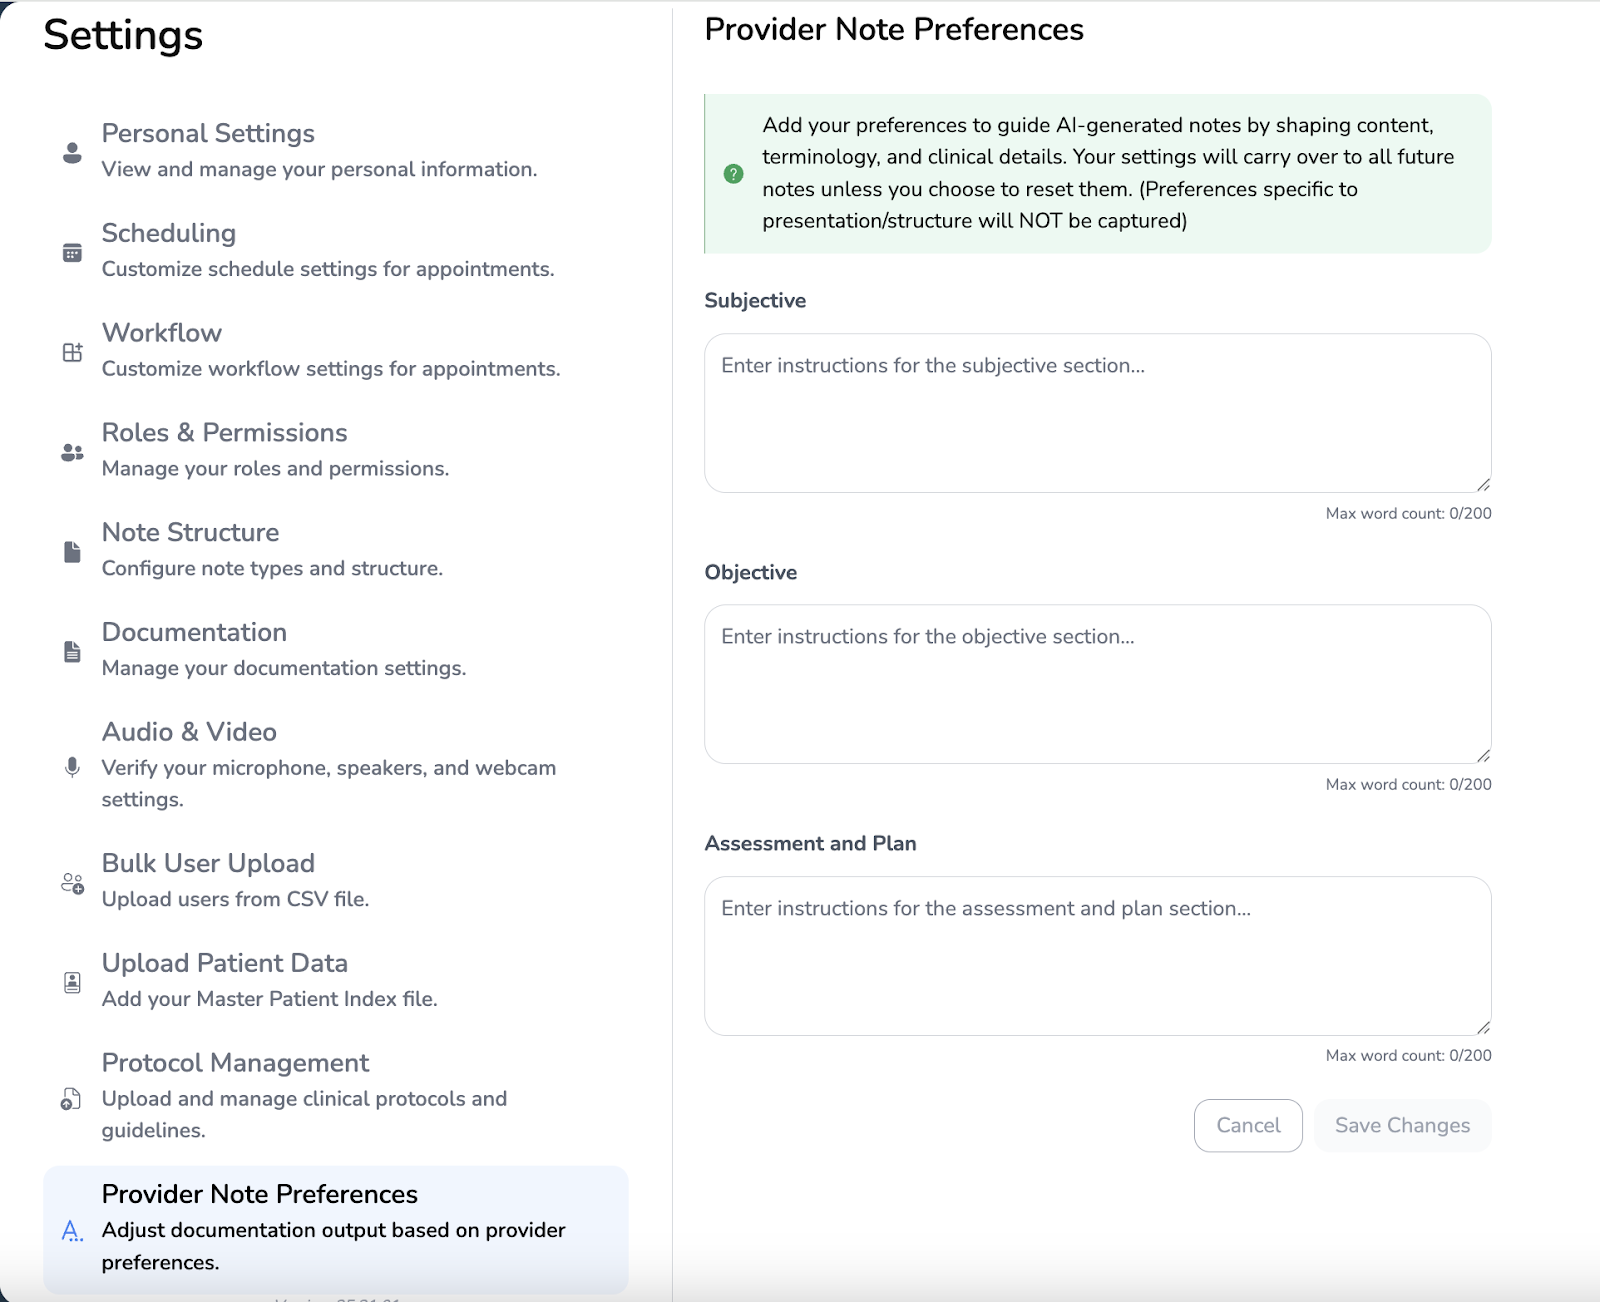Click the Documentation page icon
This screenshot has width=1600, height=1302.
72,652
